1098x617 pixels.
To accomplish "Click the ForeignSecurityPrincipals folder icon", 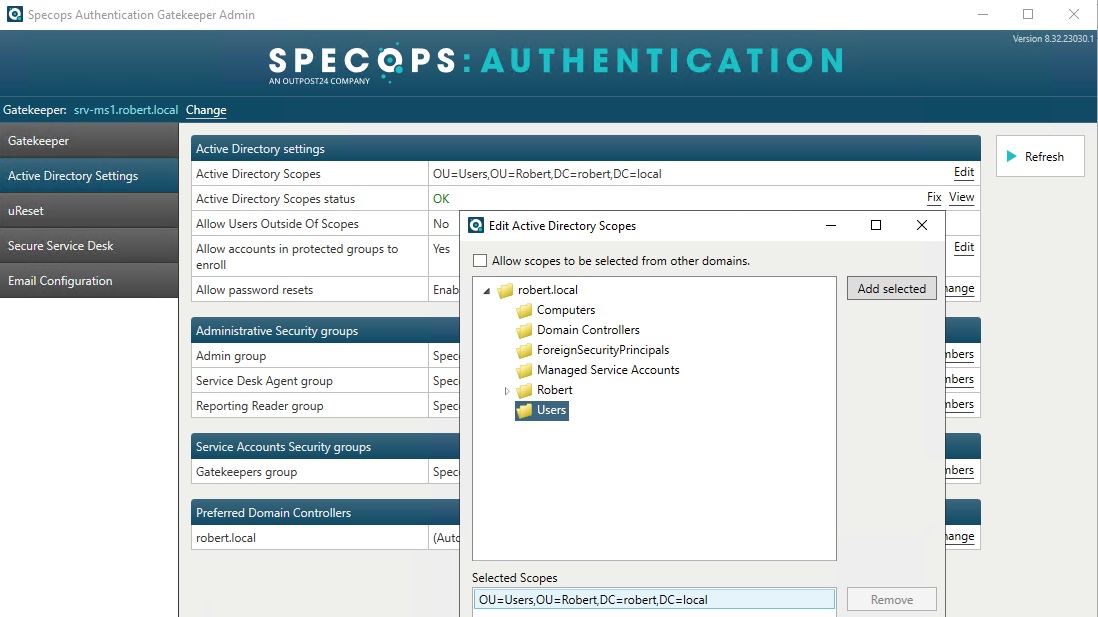I will [x=524, y=350].
